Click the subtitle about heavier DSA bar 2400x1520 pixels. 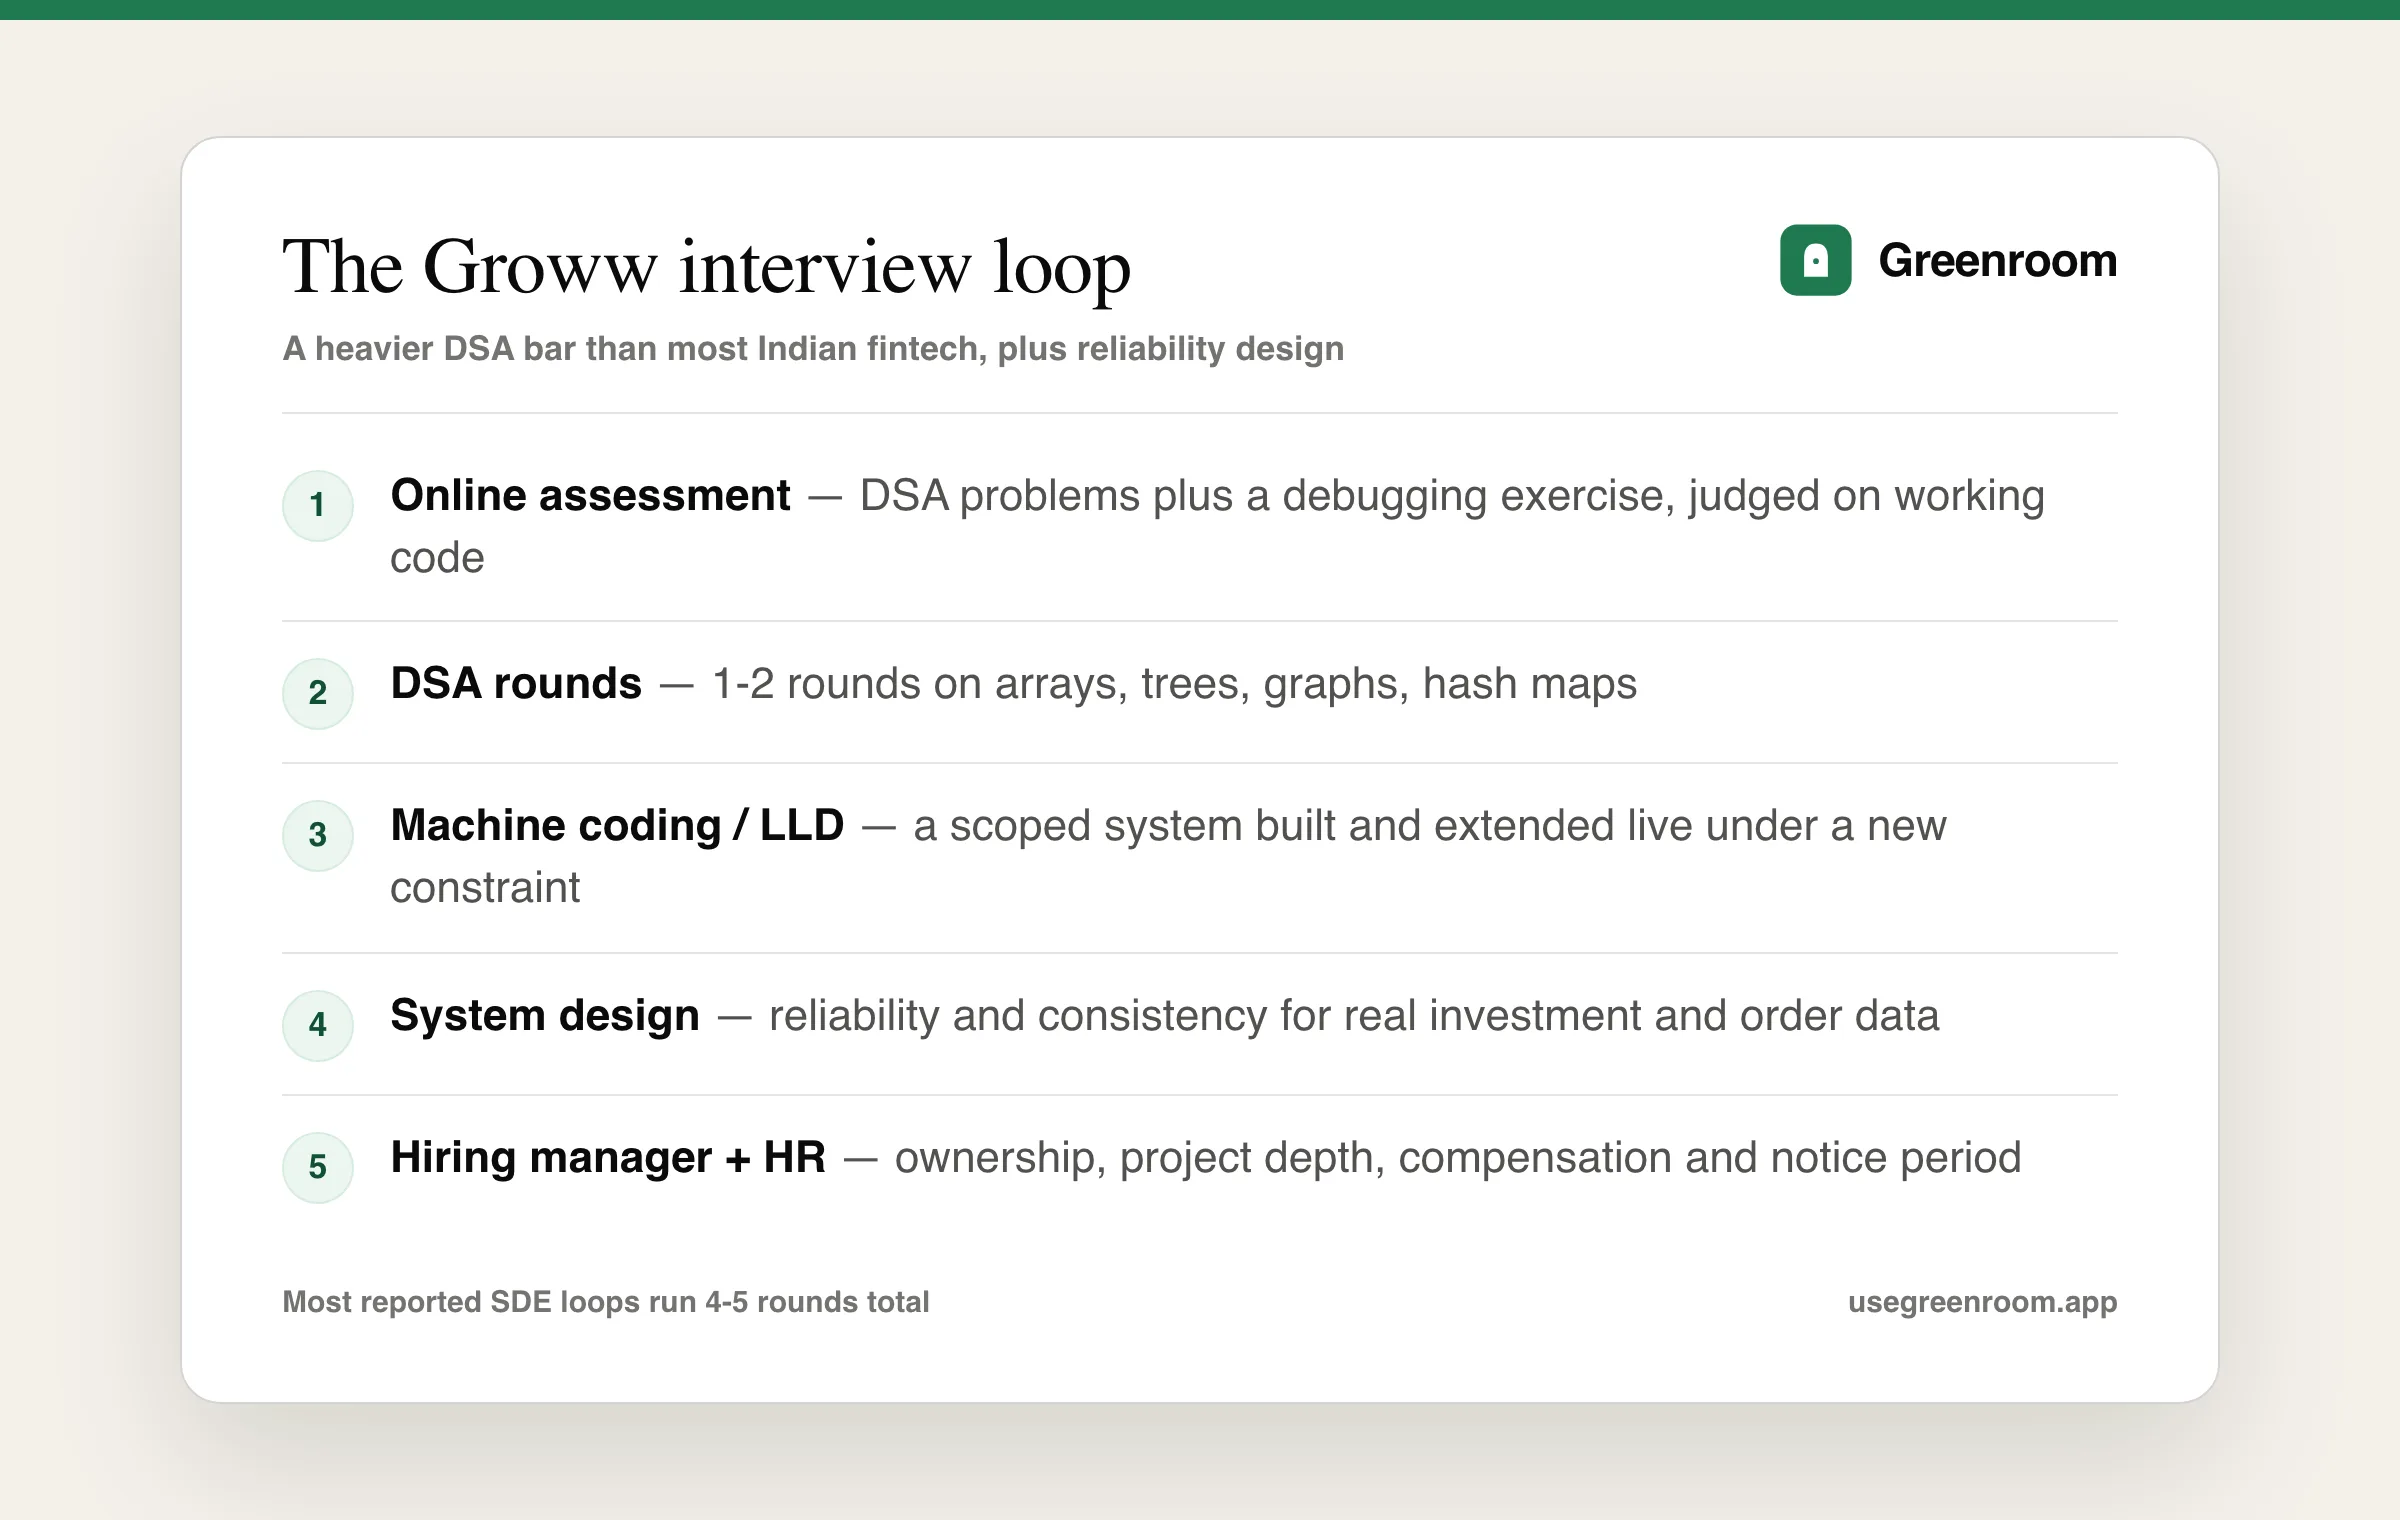(x=813, y=348)
